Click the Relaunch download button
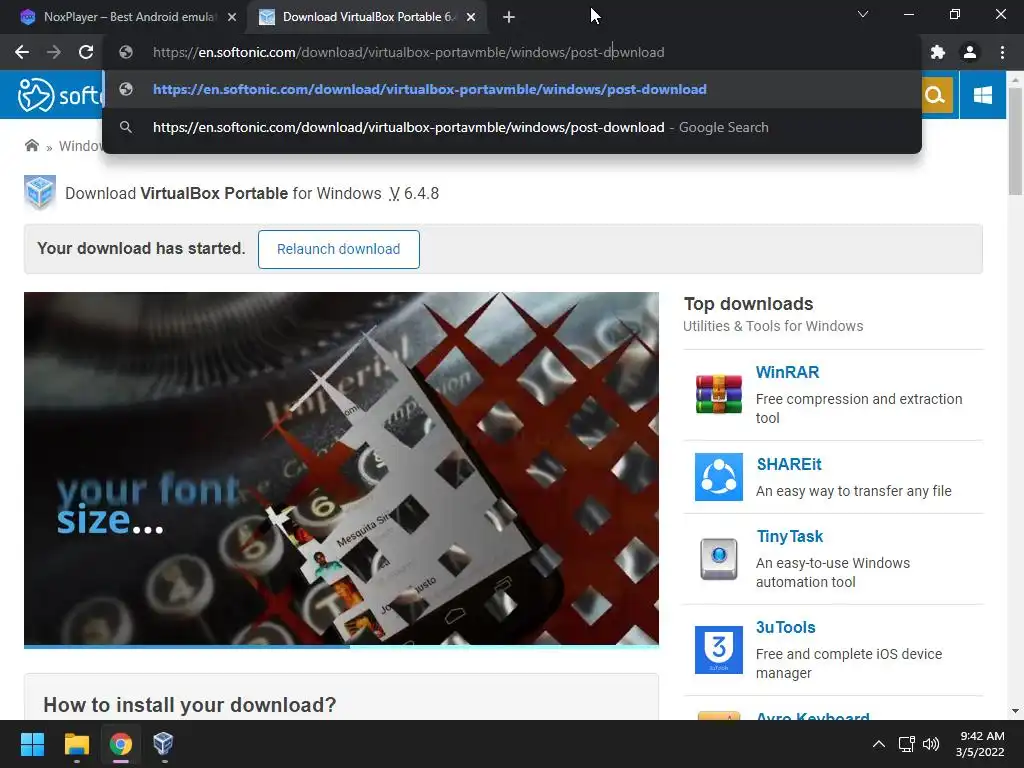1024x768 pixels. tap(338, 249)
